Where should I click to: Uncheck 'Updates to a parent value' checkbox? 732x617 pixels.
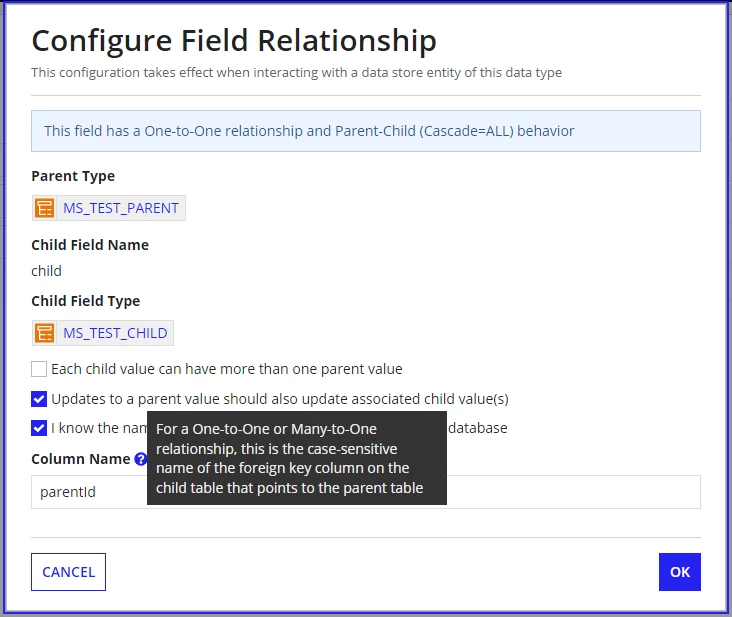[39, 399]
